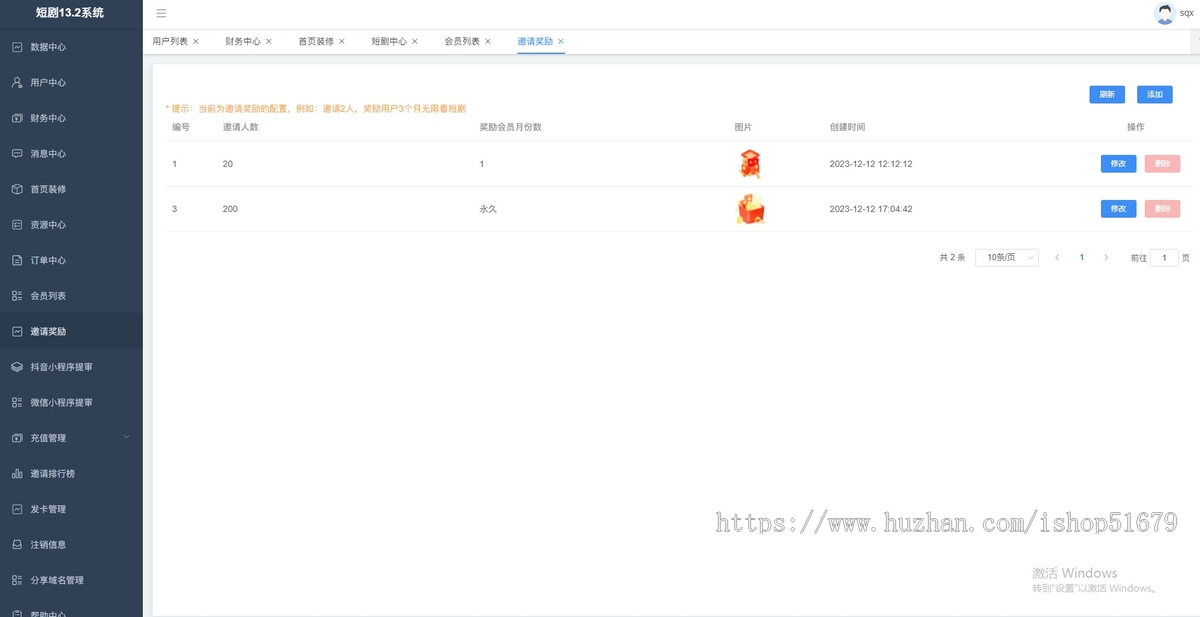Click the 刷新 button
Image resolution: width=1200 pixels, height=617 pixels.
pos(1107,94)
